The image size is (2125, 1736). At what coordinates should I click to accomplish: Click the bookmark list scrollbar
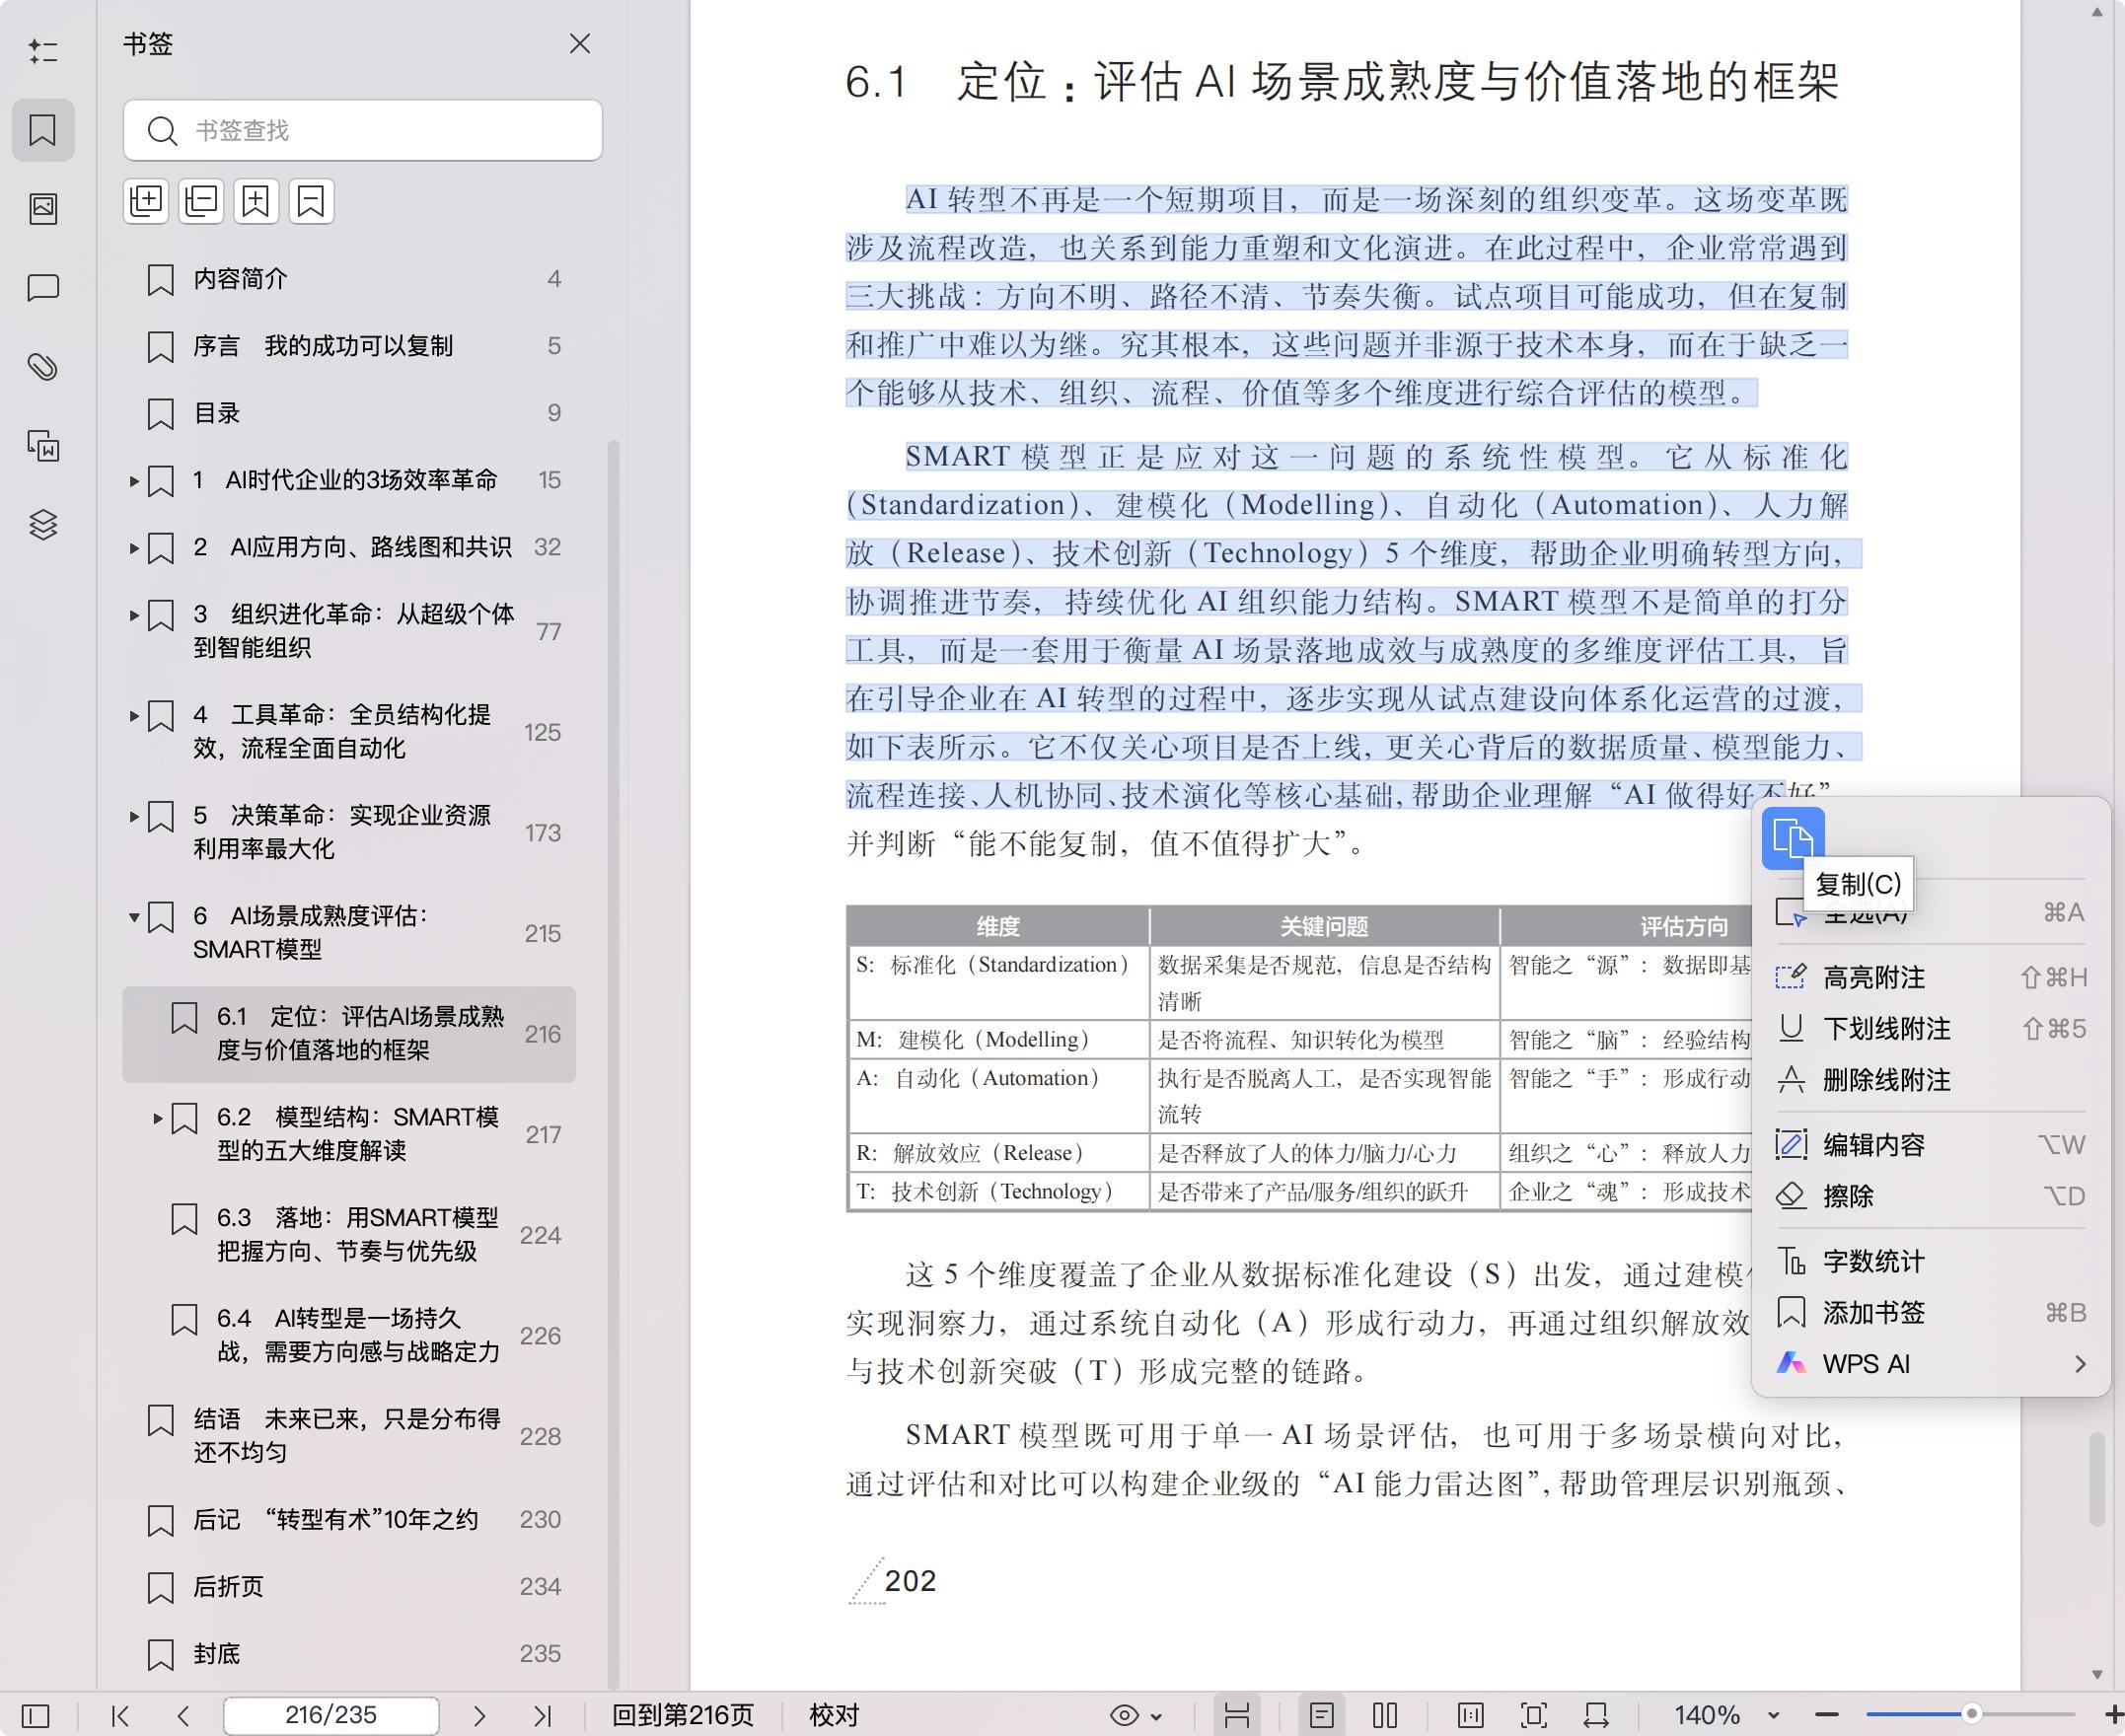coord(614,1064)
